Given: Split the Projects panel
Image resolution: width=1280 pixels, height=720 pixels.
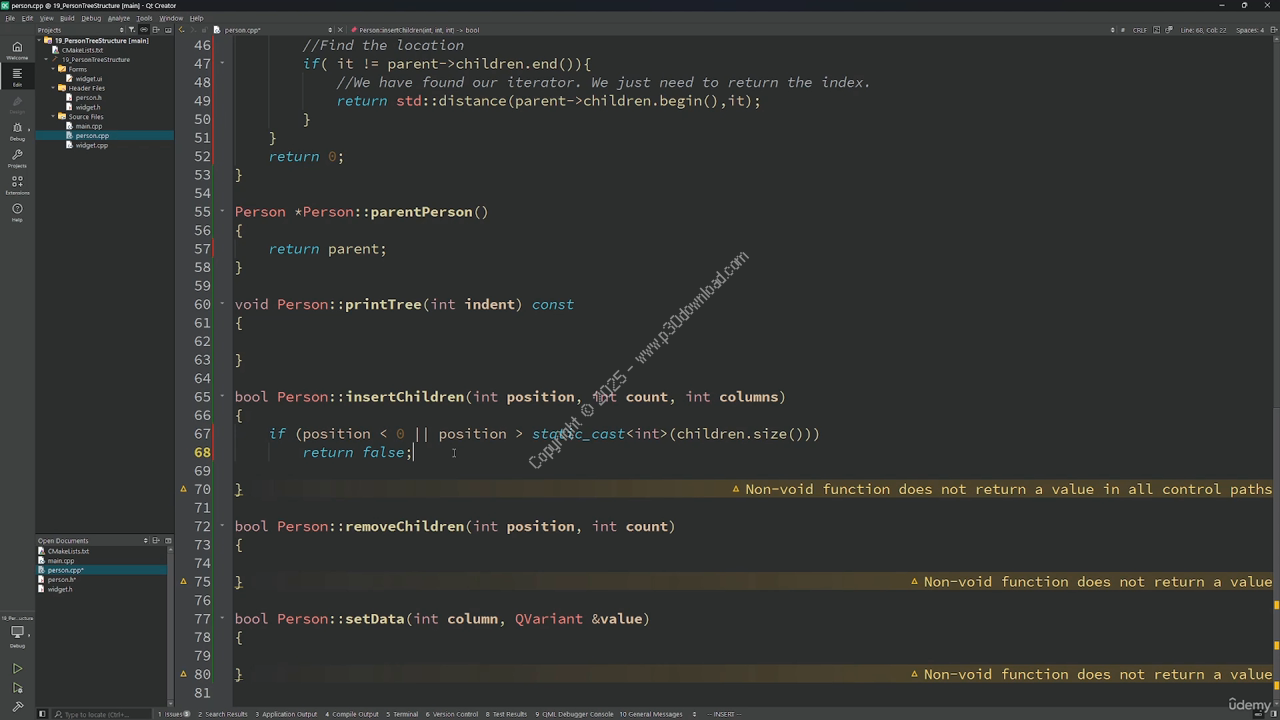Looking at the screenshot, I should click(156, 30).
